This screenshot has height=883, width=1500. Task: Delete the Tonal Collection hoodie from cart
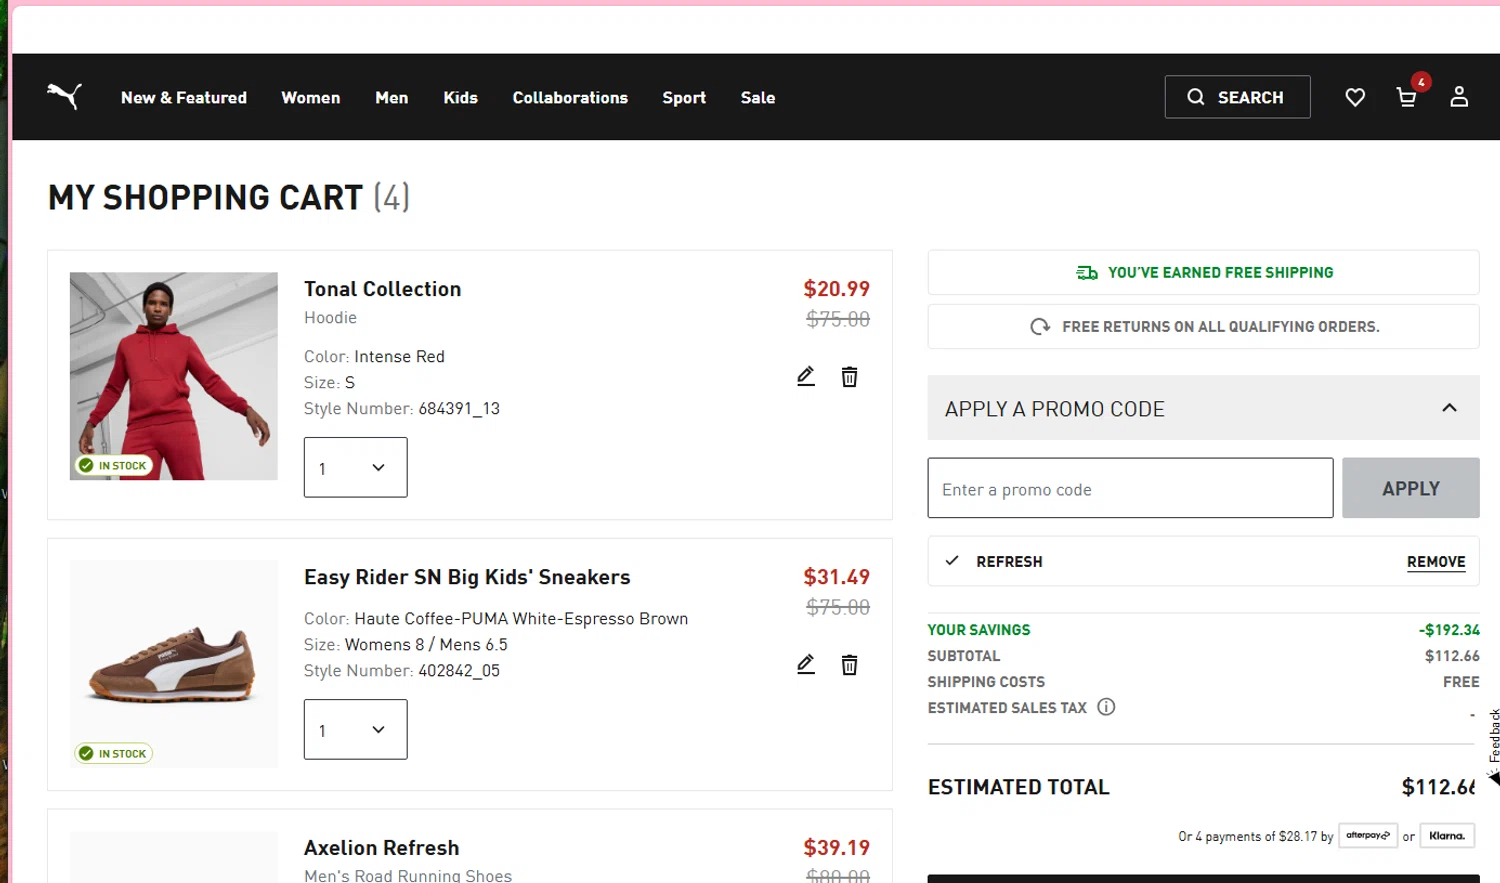click(x=849, y=376)
